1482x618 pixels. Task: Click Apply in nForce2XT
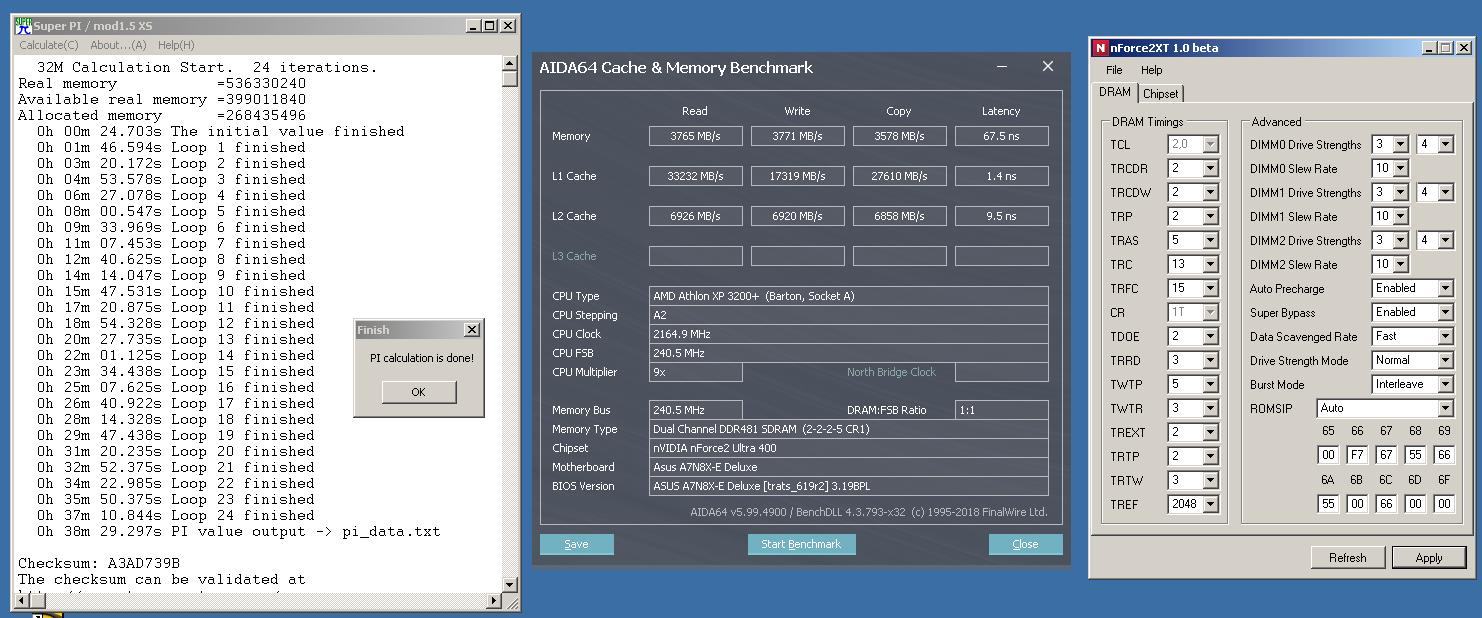[x=1429, y=557]
